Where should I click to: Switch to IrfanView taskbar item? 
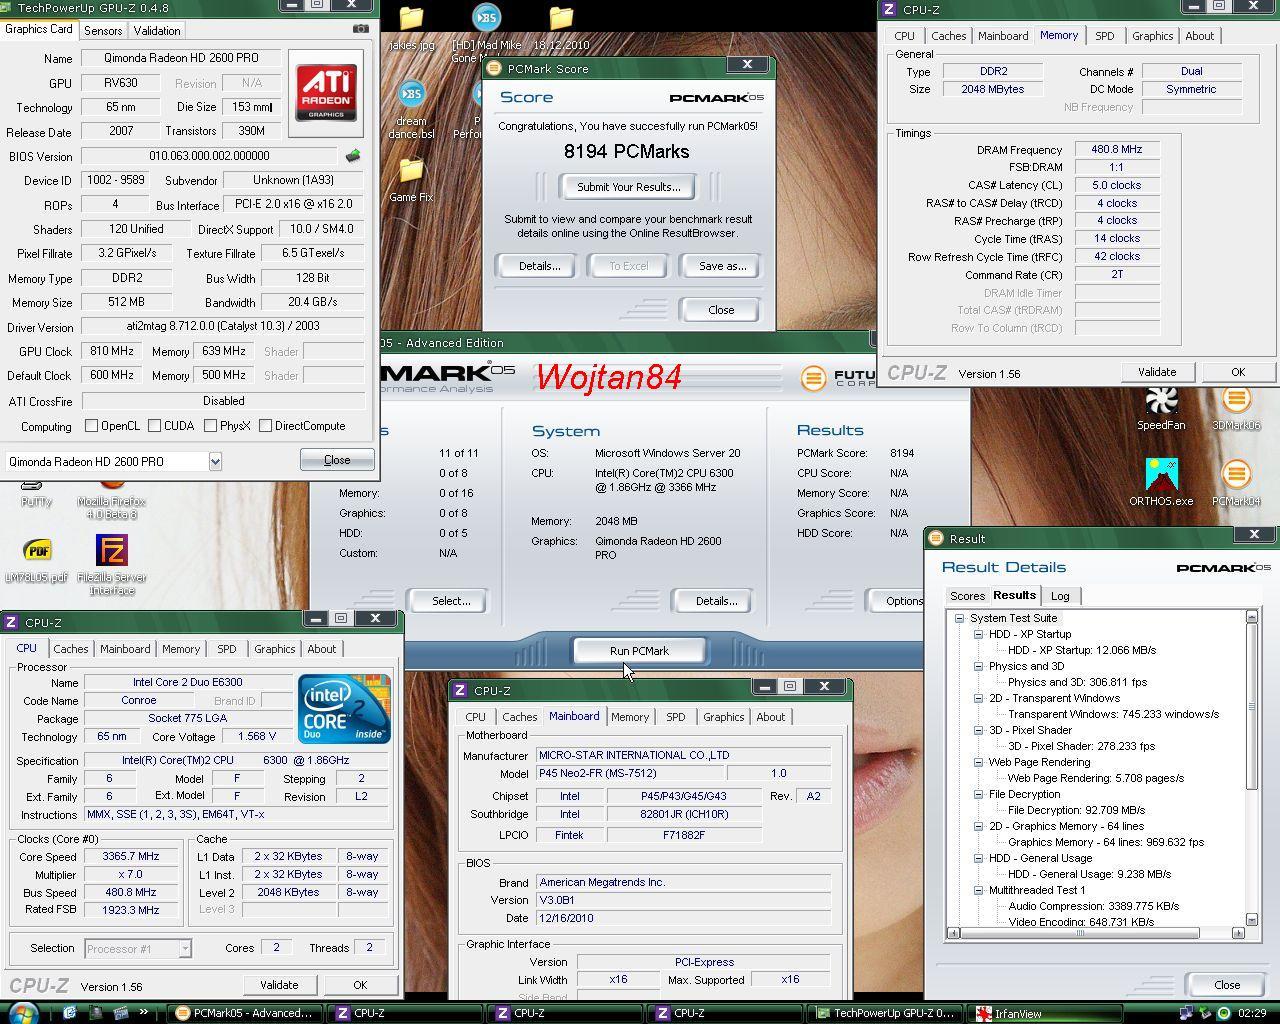[1046, 1013]
